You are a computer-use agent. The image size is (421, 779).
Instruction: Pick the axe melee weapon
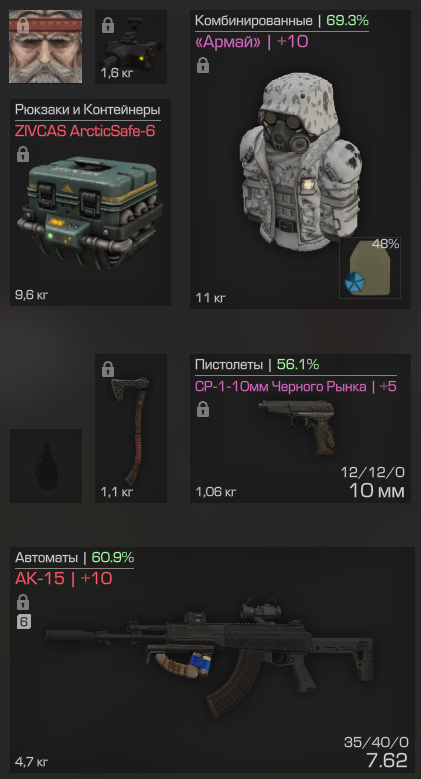pyautogui.click(x=131, y=430)
